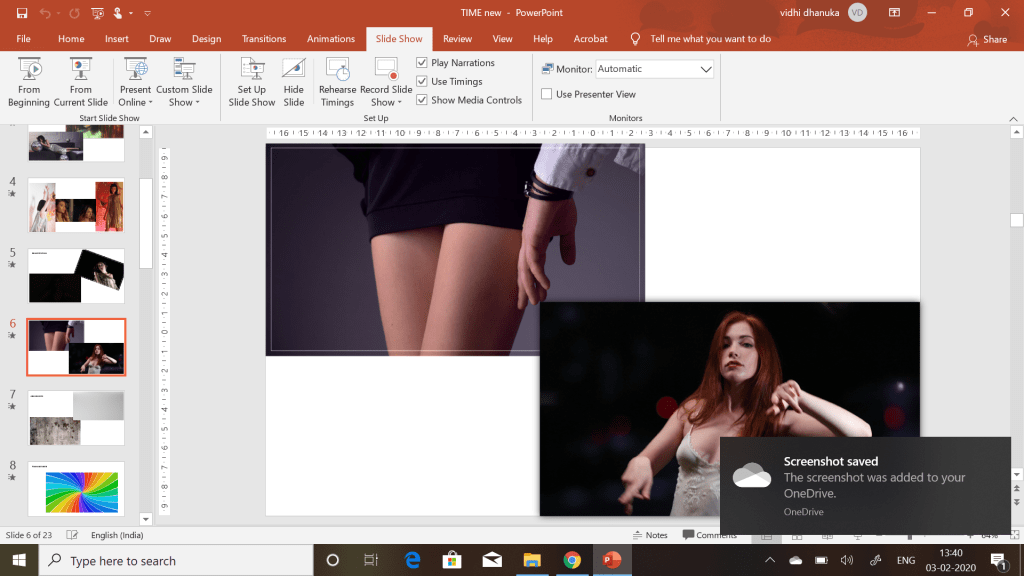Toggle the Use Timings checkbox
1024x576 pixels.
pyautogui.click(x=422, y=82)
